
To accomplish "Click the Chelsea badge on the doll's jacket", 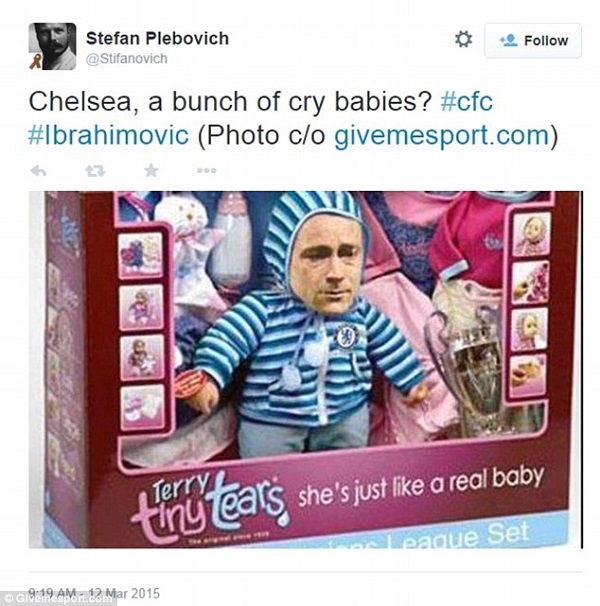I will 348,336.
